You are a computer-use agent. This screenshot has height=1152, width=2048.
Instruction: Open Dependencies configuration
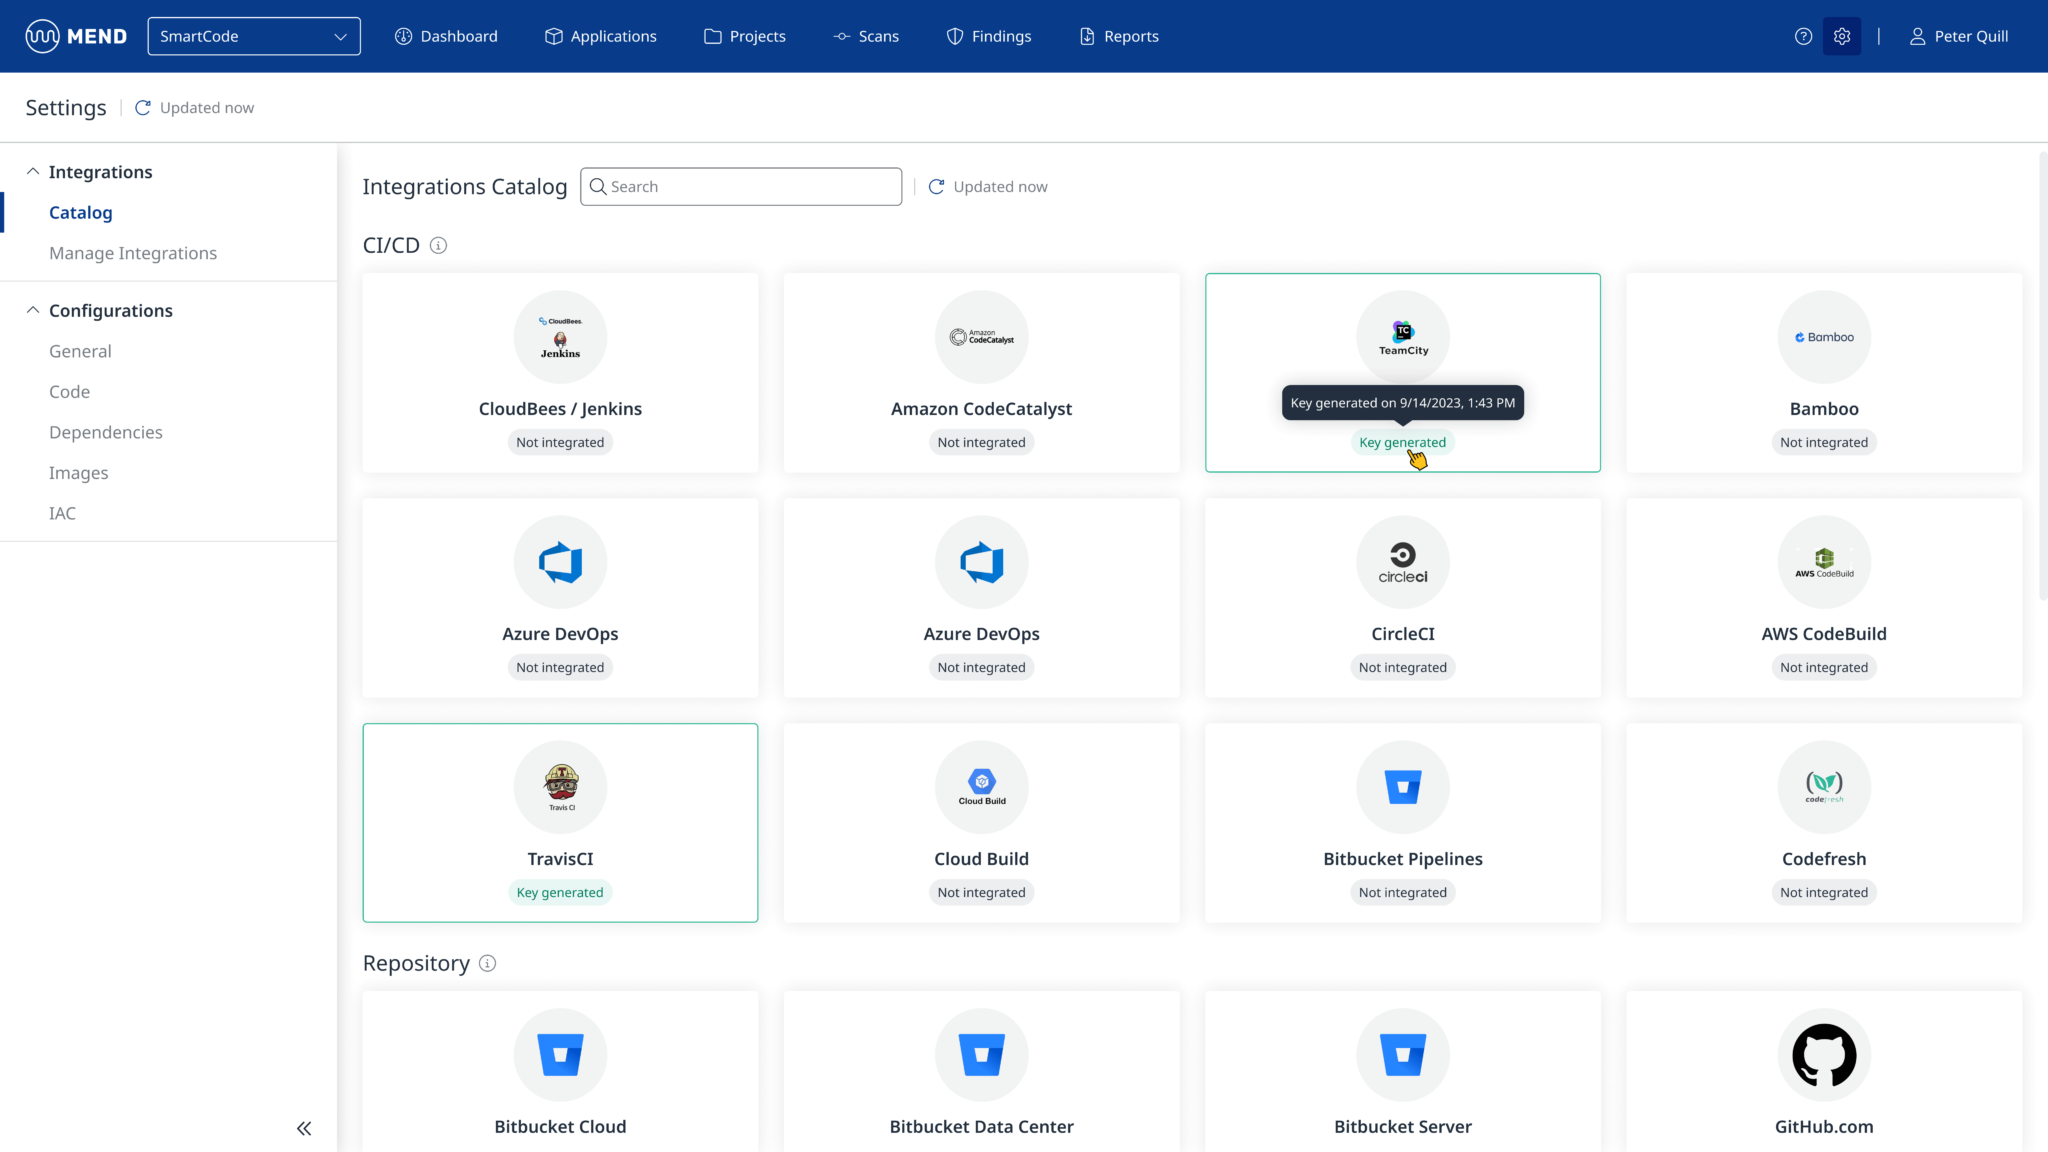point(106,433)
